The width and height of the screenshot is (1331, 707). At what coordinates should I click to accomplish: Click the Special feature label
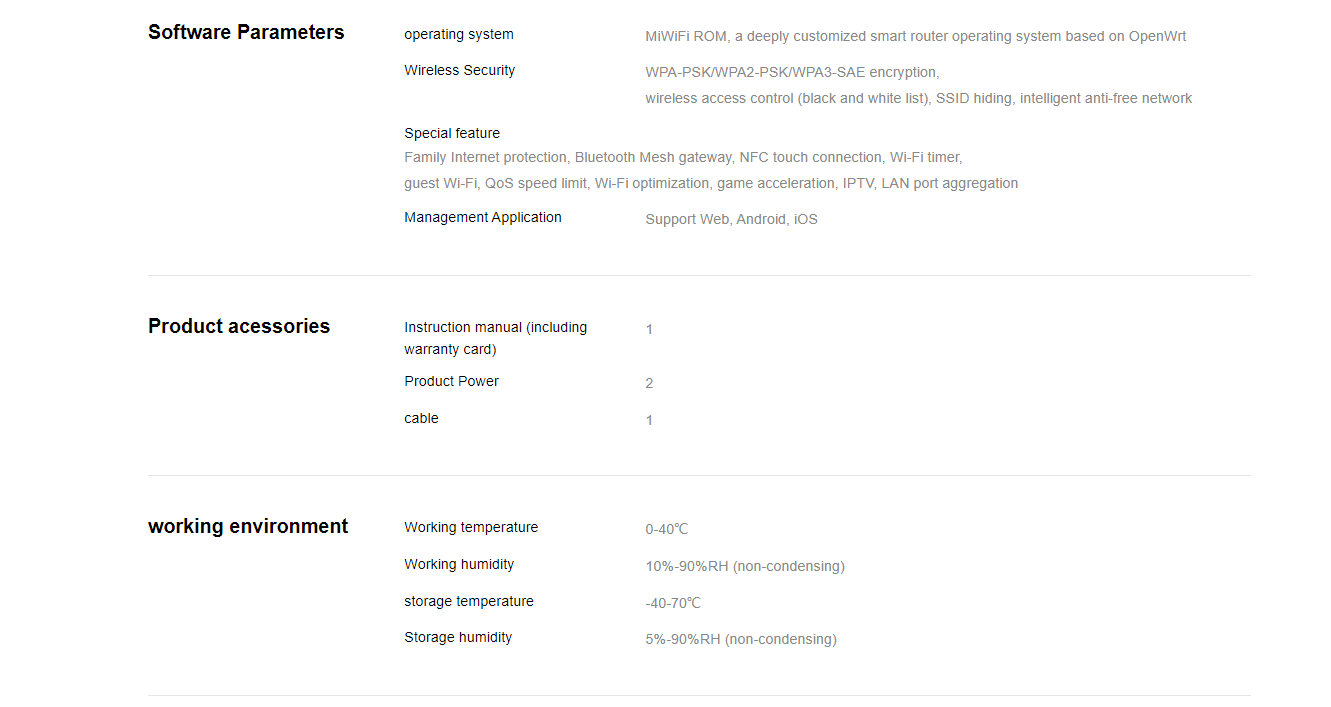452,133
